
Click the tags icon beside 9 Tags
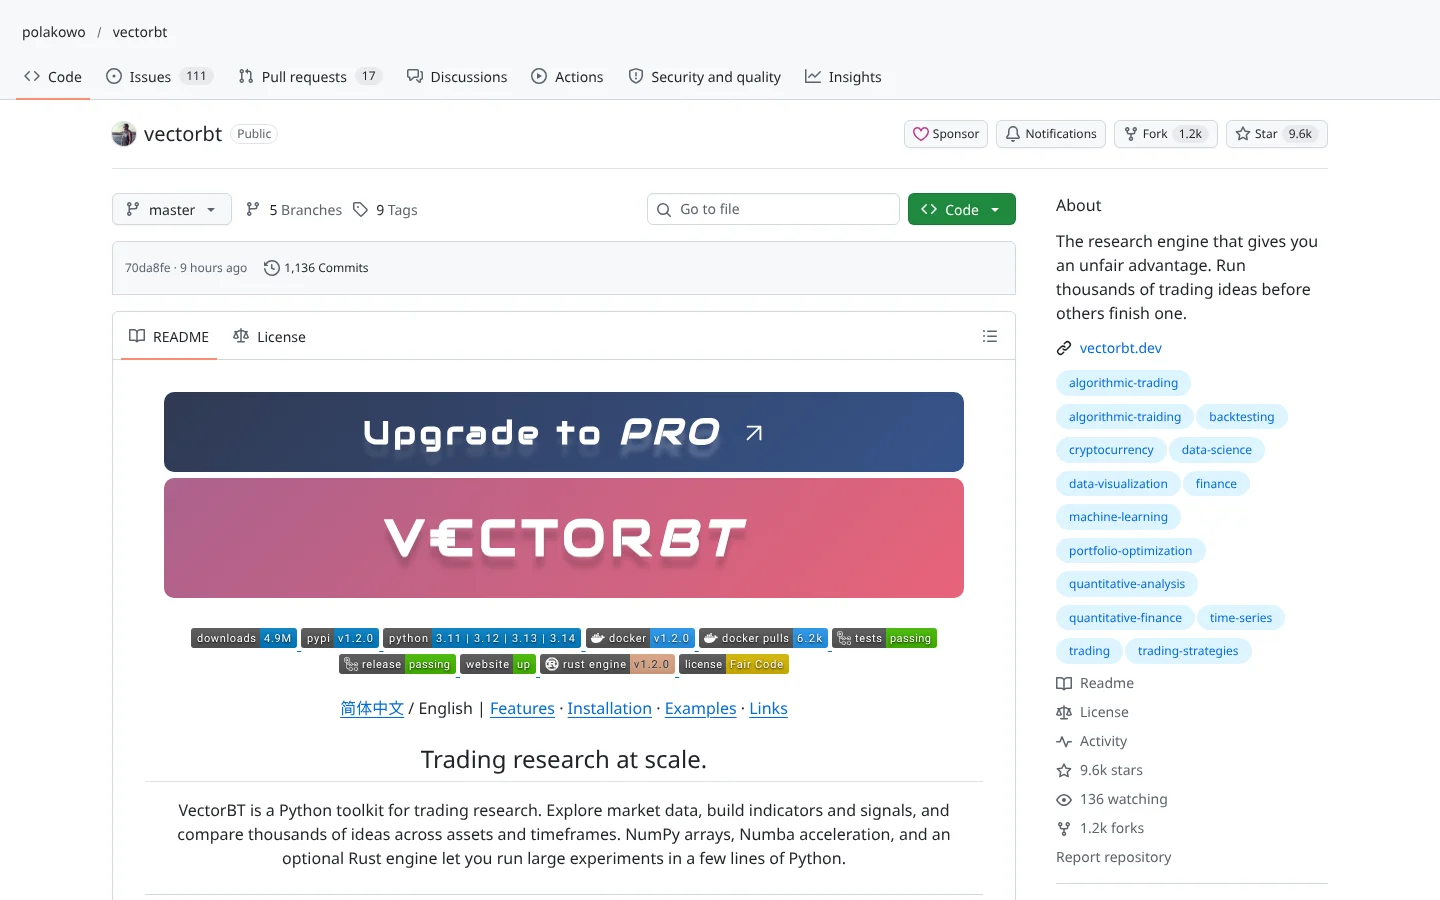361,210
